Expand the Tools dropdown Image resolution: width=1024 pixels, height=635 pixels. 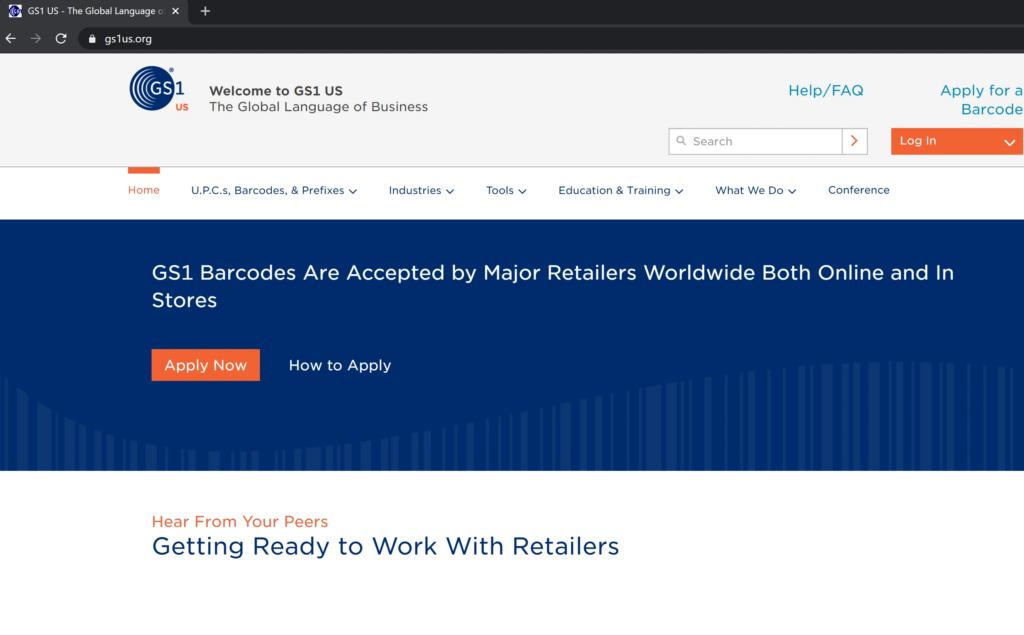[x=506, y=190]
